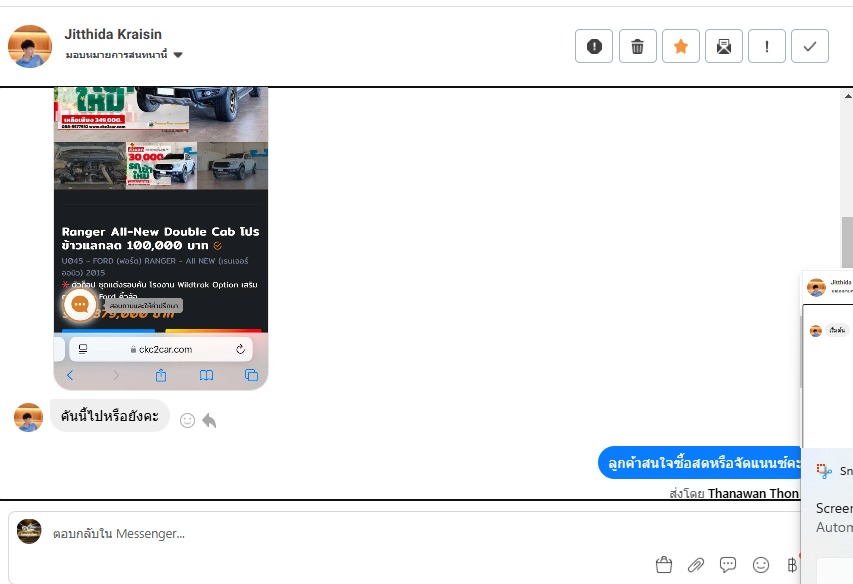Open saved replies speech bubble icon
Viewport: 853px width, 584px height.
[x=728, y=565]
